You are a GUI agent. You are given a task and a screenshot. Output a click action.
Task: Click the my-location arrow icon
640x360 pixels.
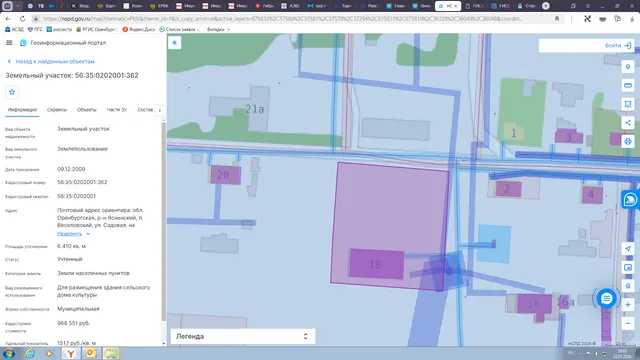coord(628,249)
